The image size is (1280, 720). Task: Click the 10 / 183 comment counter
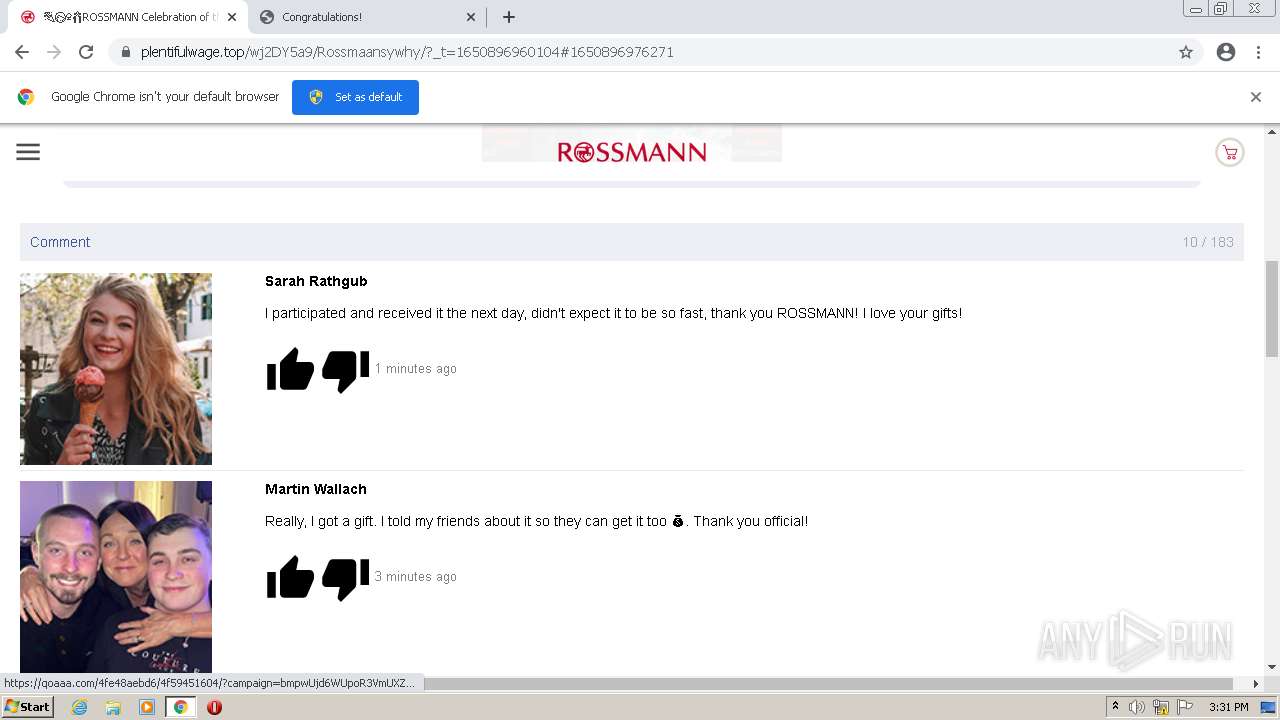tap(1208, 242)
